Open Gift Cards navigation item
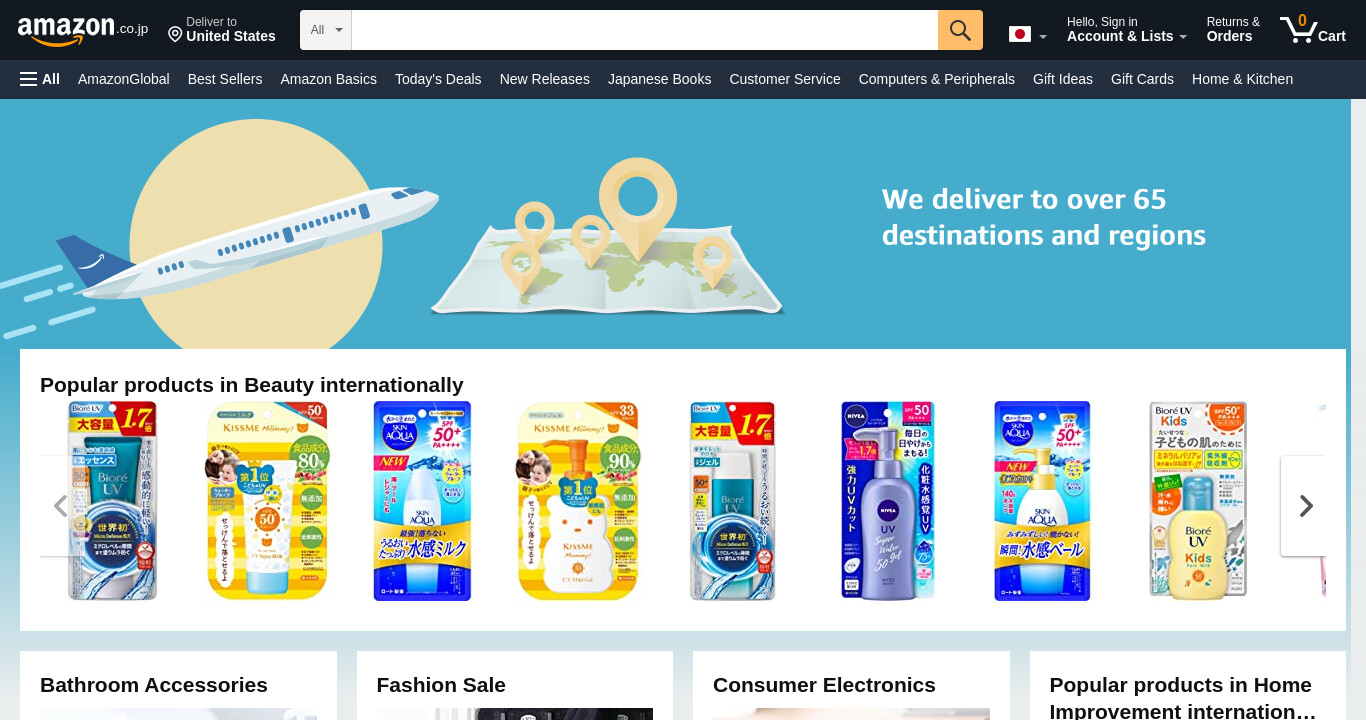Screen dimensions: 1366x720 click(1142, 79)
